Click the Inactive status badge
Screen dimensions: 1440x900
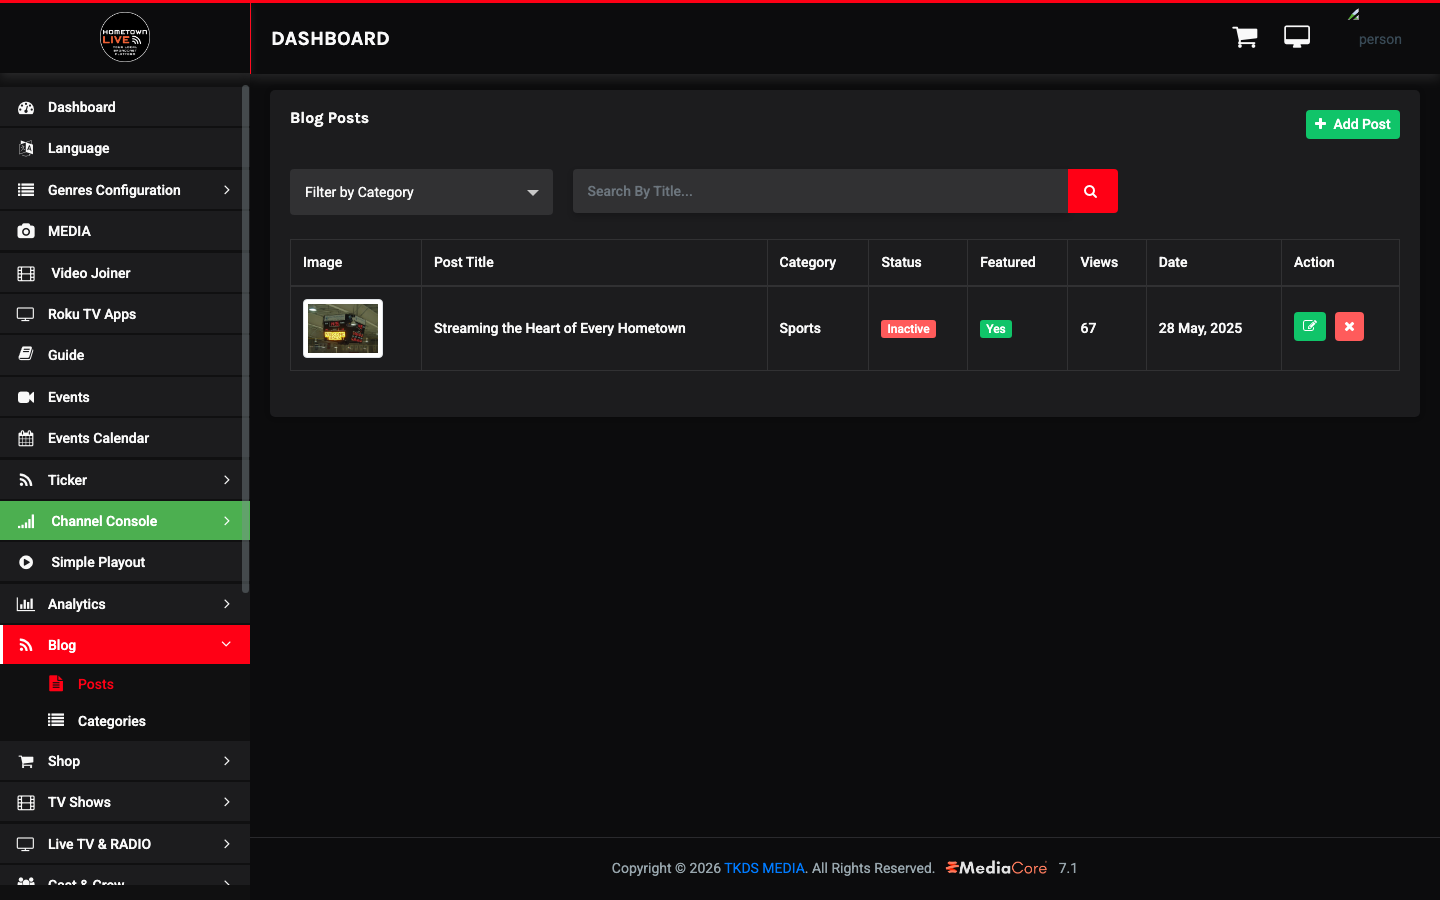[908, 329]
